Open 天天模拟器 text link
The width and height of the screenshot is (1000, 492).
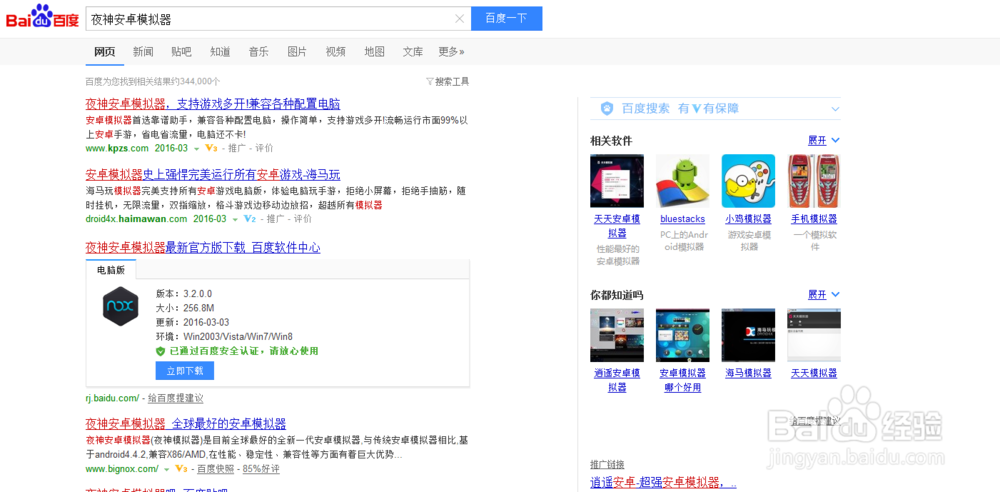tap(814, 373)
